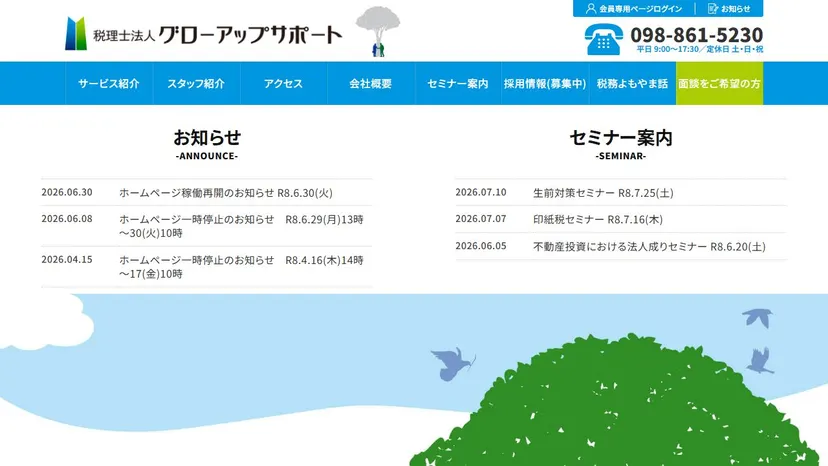Click phone number 098-861-5230

click(x=697, y=35)
